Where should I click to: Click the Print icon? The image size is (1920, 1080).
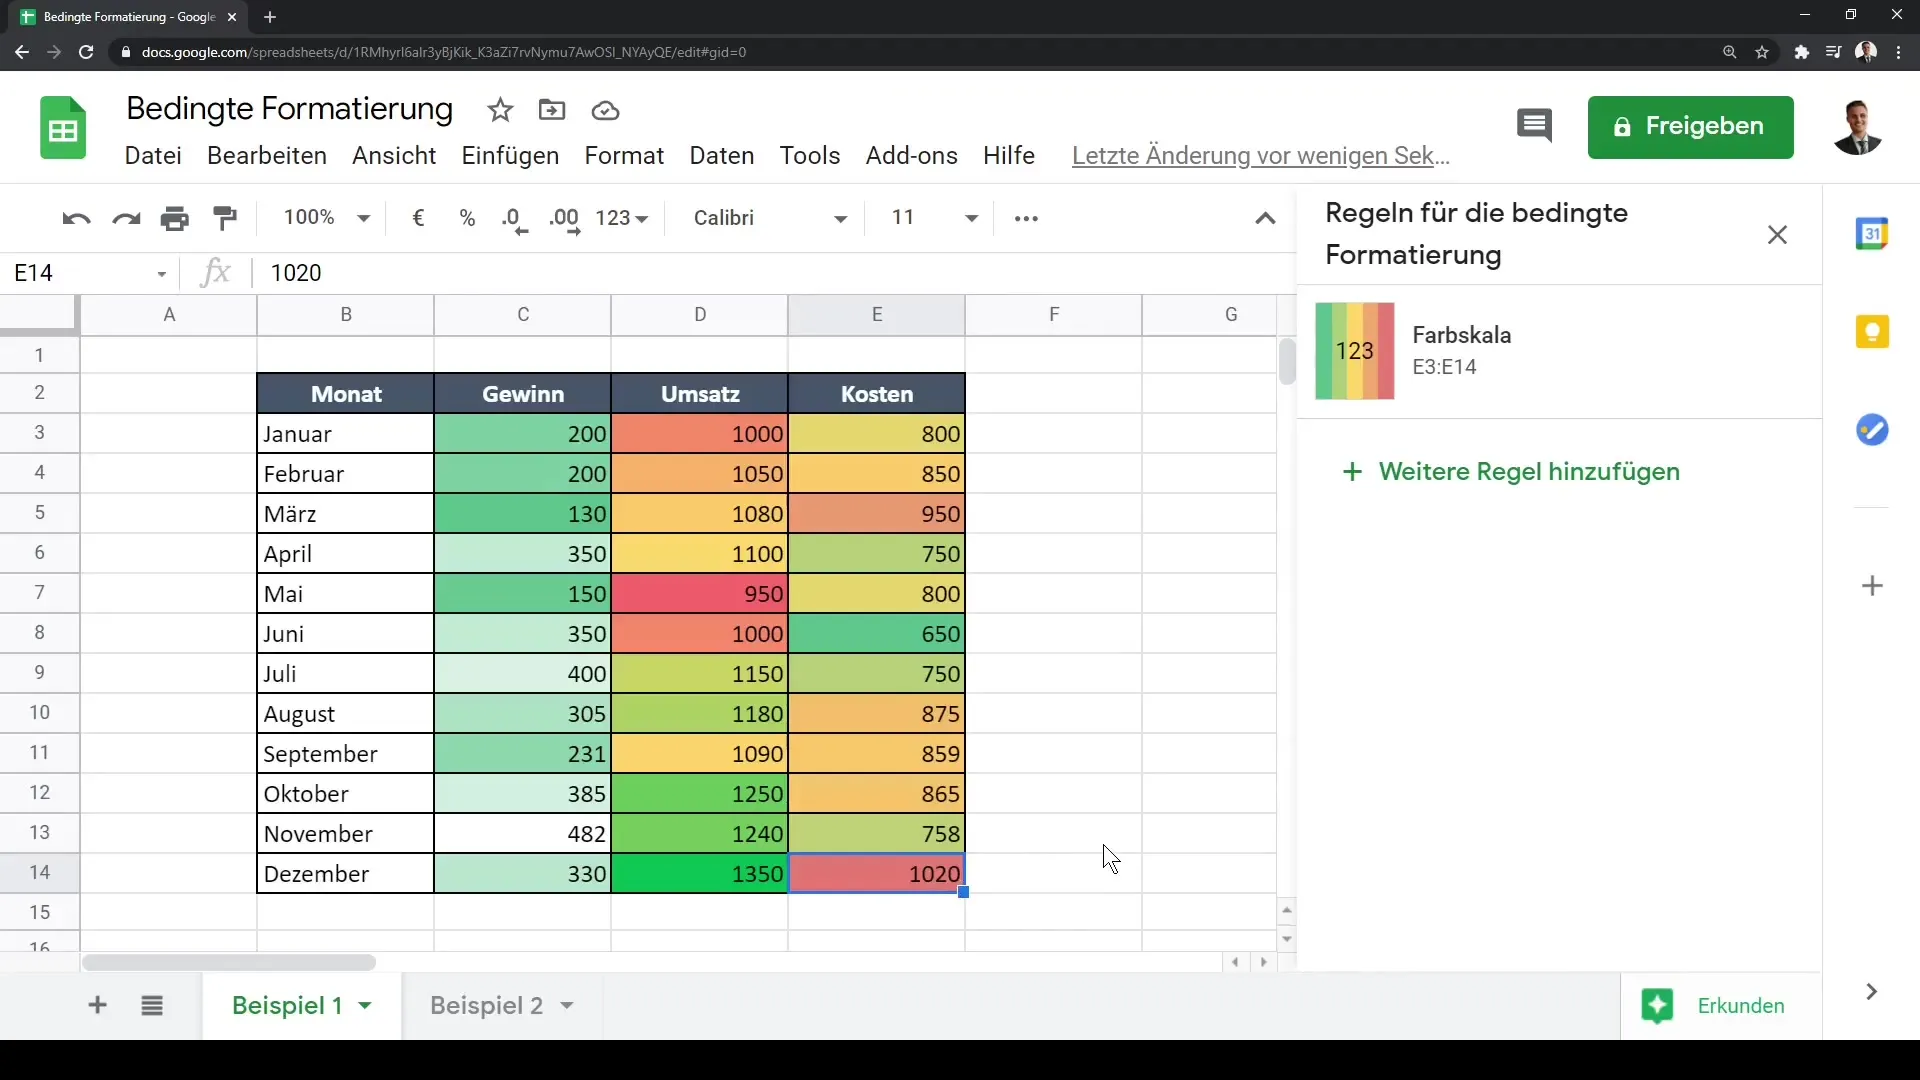175,218
